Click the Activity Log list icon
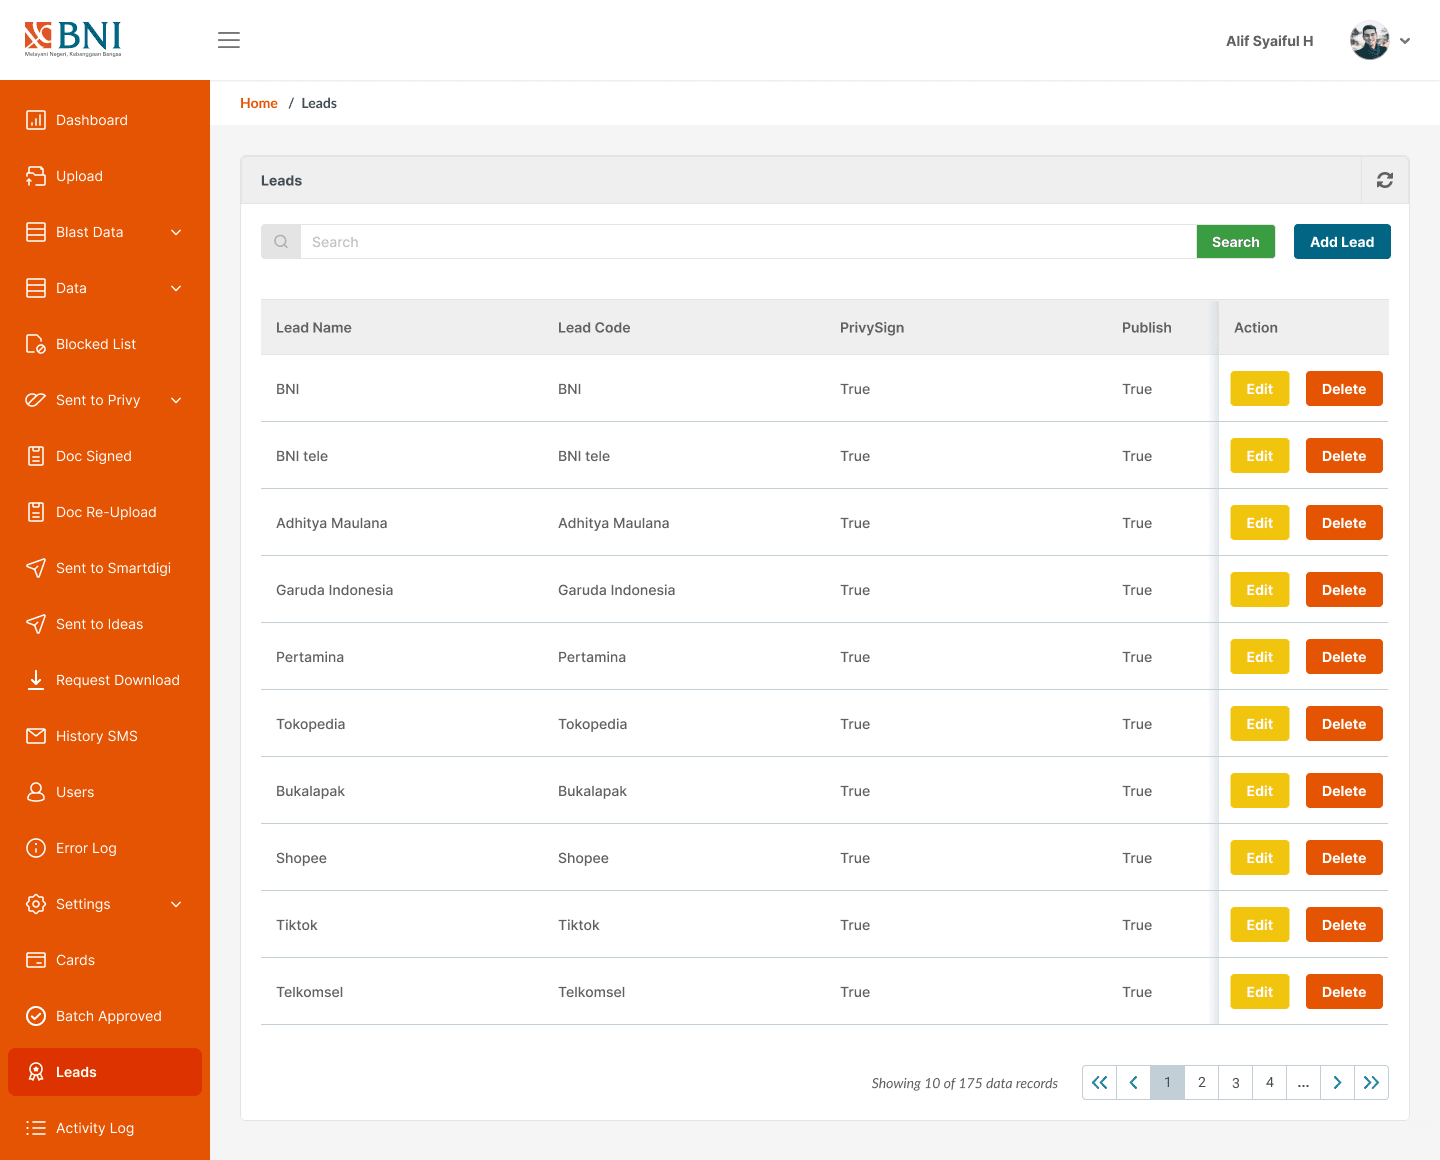Screen dimensions: 1440x1160 pyautogui.click(x=36, y=1128)
